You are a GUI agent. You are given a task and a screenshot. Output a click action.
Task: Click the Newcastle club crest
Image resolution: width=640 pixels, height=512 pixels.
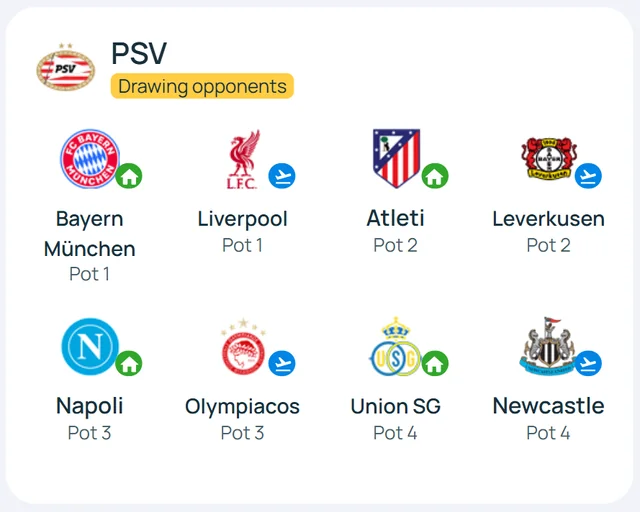click(x=548, y=346)
